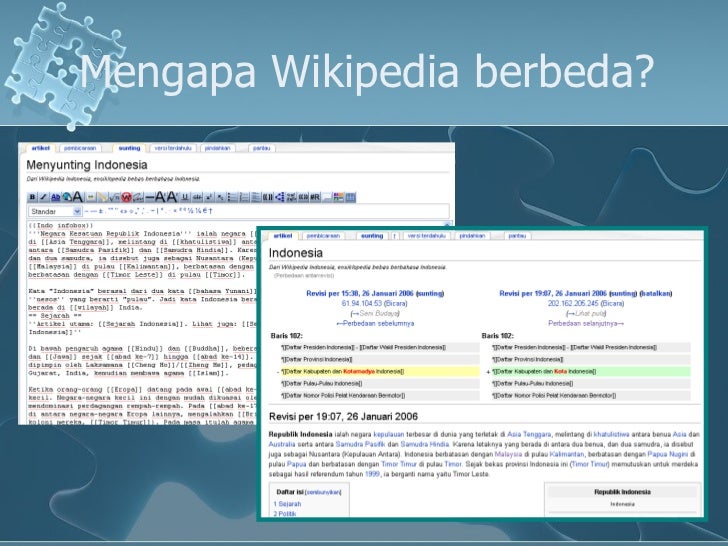Screen dimensions: 728x546
Task: Open versi terdahulu tab in editing window
Action: [173, 148]
